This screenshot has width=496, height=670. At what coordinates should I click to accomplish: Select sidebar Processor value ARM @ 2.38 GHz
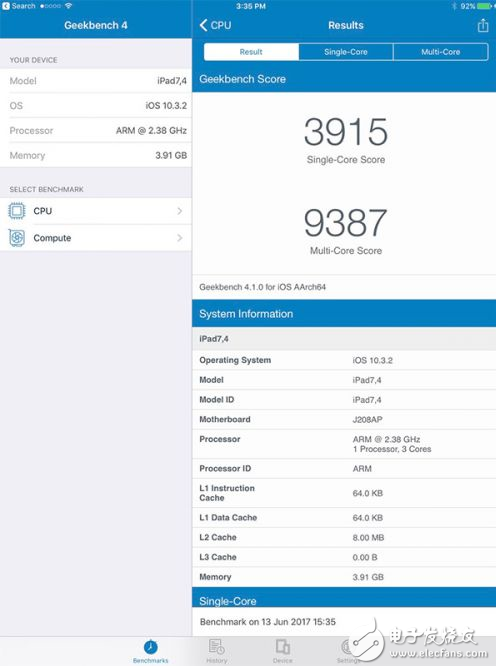151,130
